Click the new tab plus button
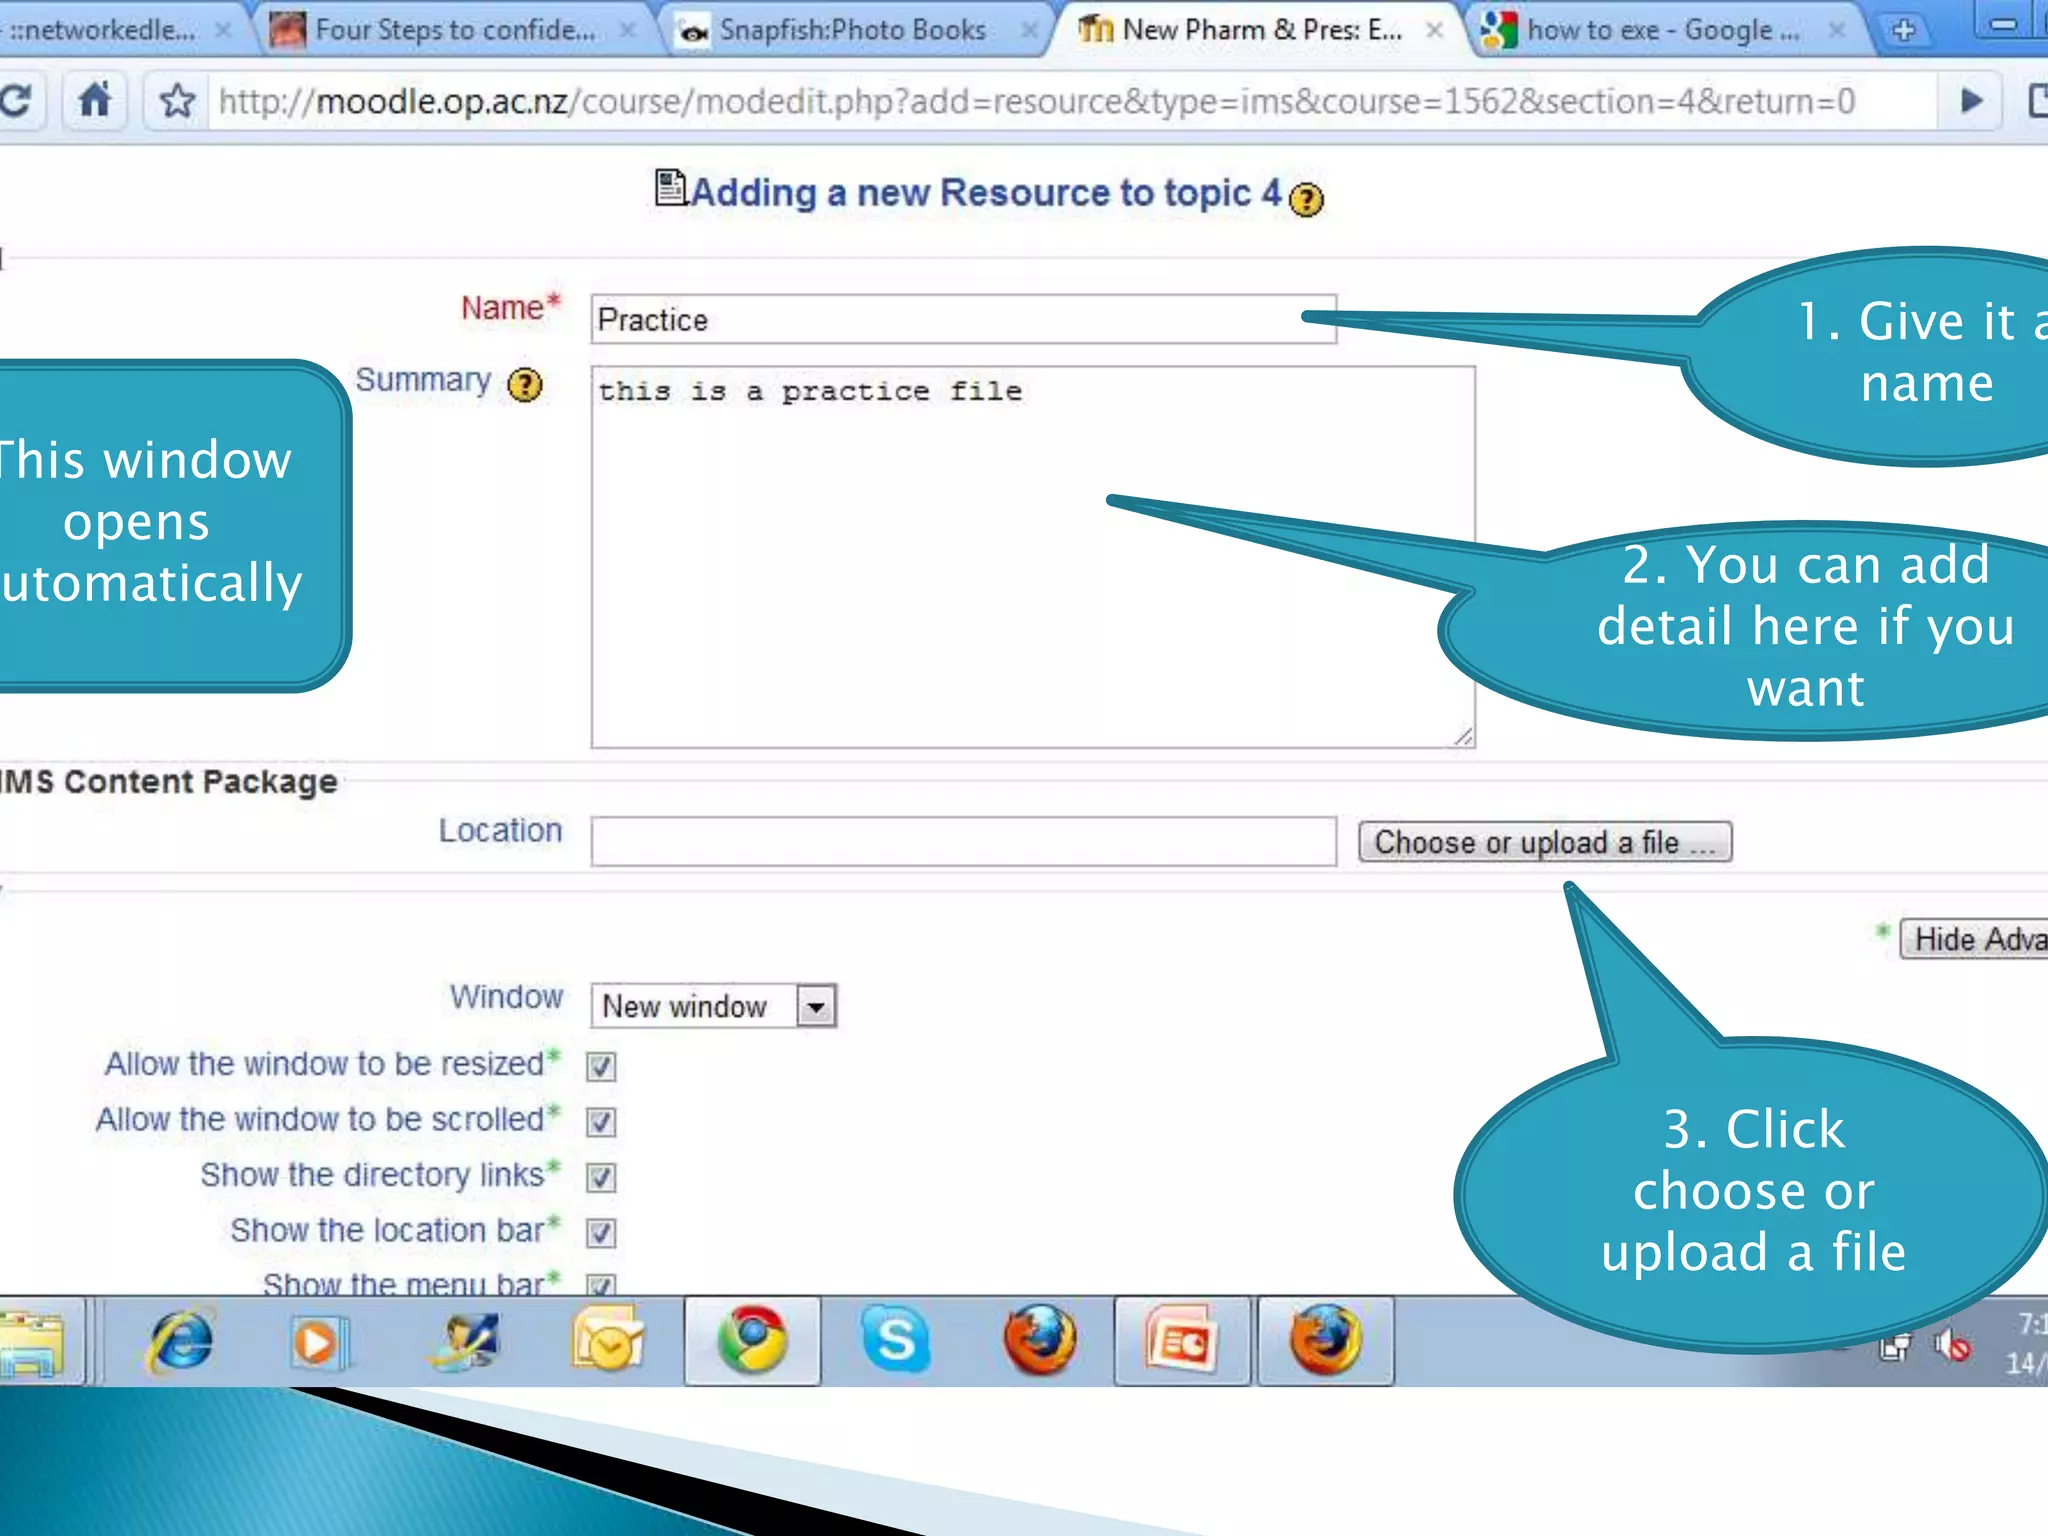This screenshot has height=1536, width=2048. [x=1904, y=30]
